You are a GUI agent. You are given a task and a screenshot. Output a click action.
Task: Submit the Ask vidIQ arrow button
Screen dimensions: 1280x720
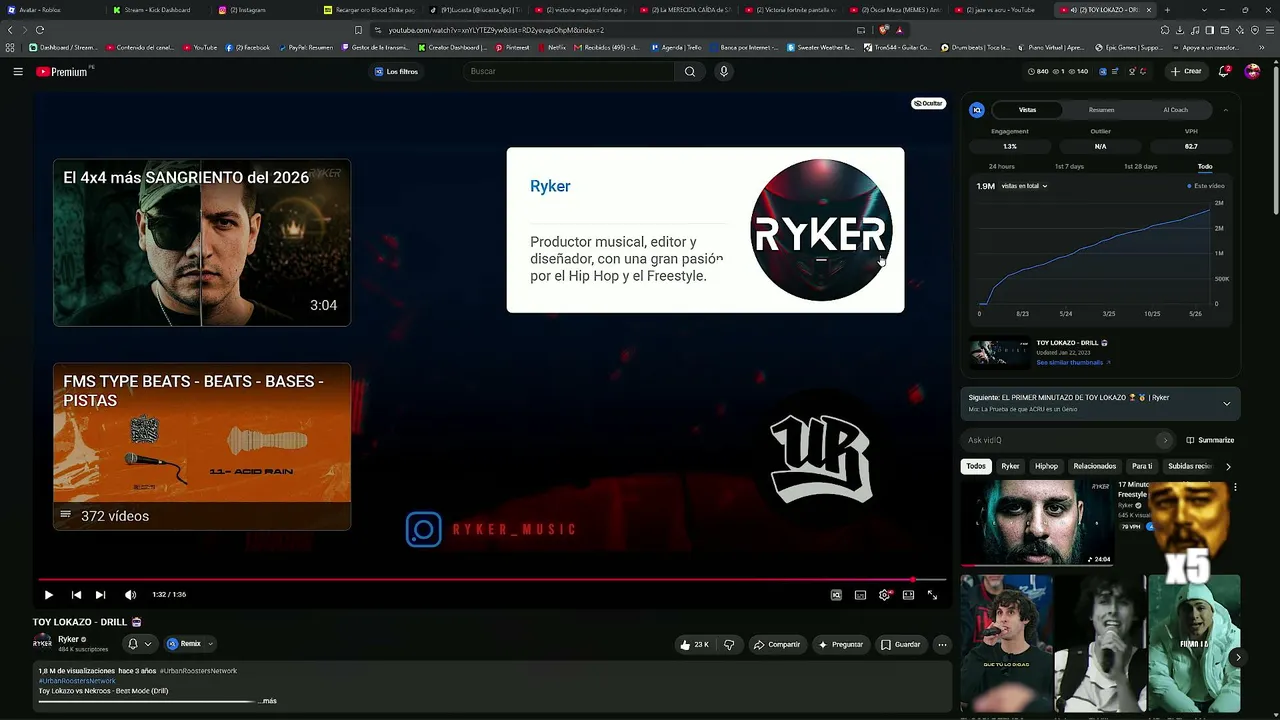(x=1164, y=440)
